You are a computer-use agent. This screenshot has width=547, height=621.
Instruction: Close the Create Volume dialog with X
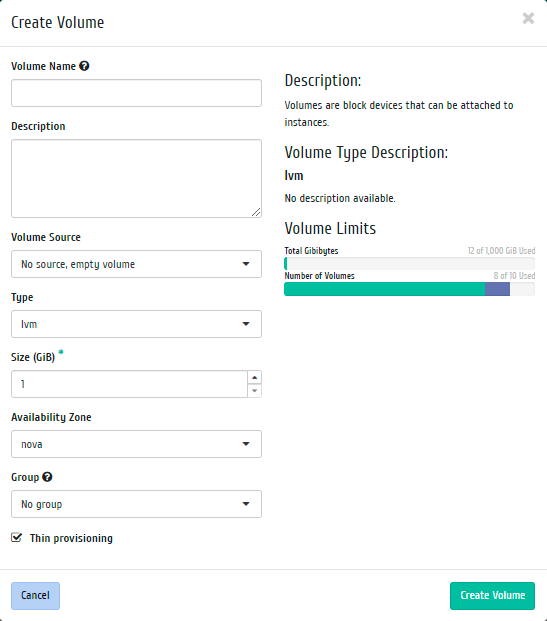click(528, 18)
